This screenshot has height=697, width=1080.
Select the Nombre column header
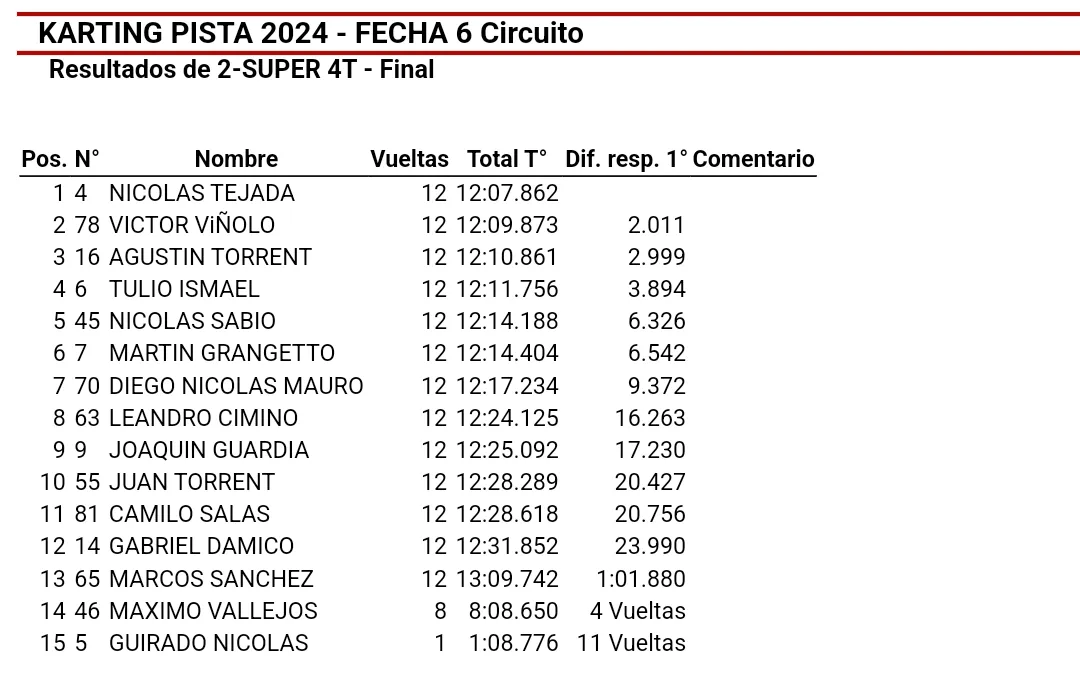click(236, 159)
